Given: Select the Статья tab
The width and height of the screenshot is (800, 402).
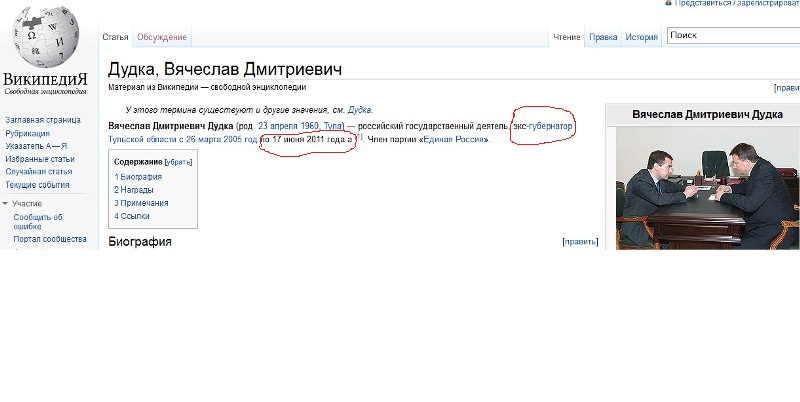Looking at the screenshot, I should [115, 37].
